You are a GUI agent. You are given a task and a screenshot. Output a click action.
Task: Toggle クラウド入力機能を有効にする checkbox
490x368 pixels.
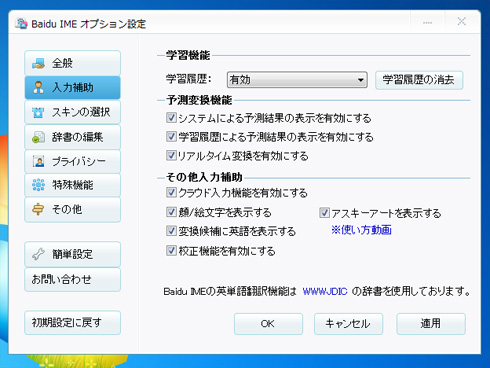click(171, 192)
